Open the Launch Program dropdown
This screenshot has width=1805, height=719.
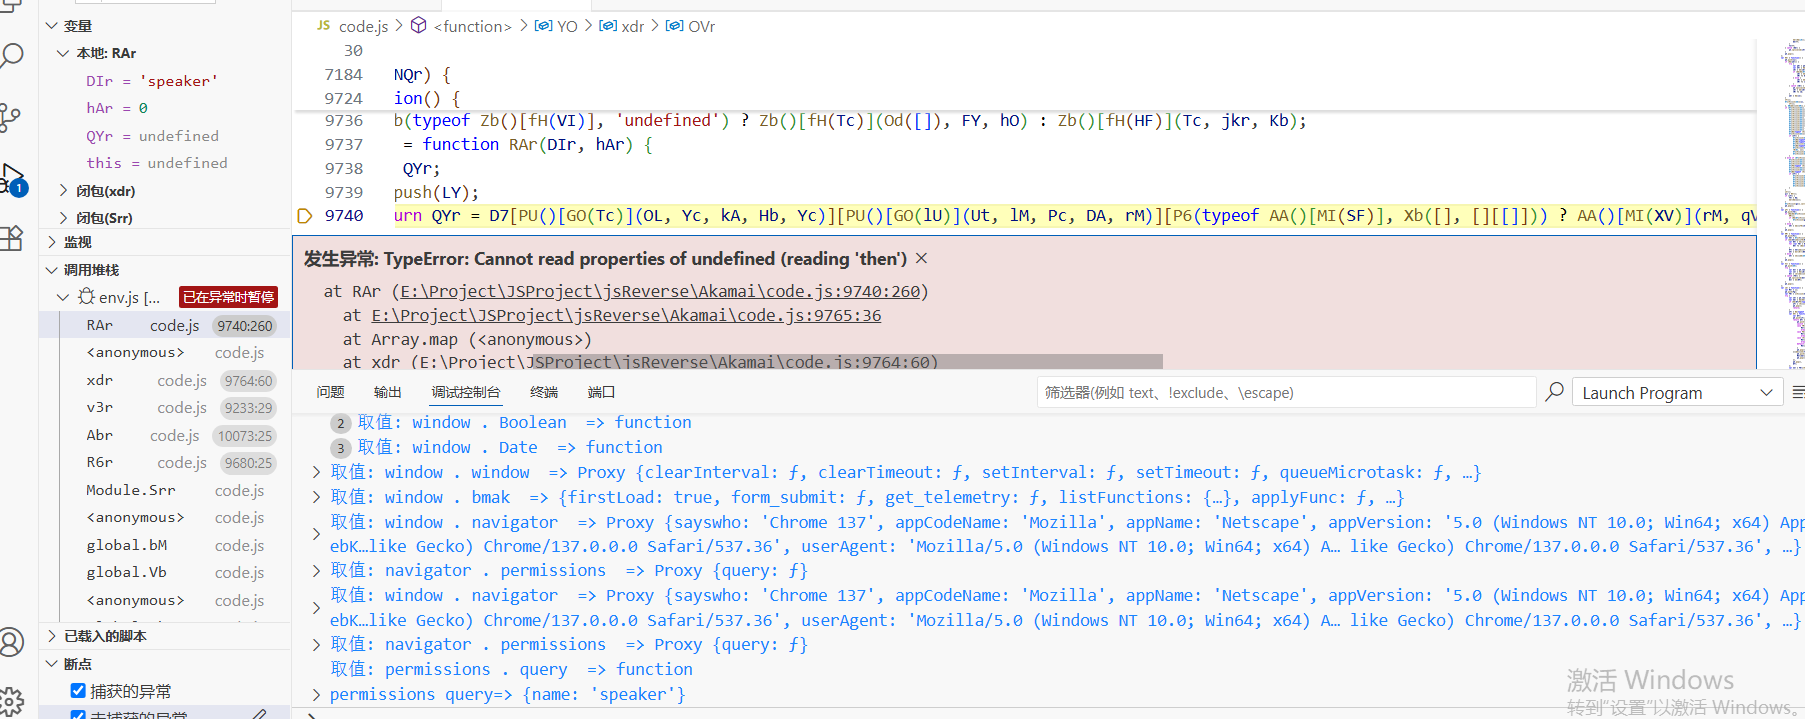coord(1676,393)
